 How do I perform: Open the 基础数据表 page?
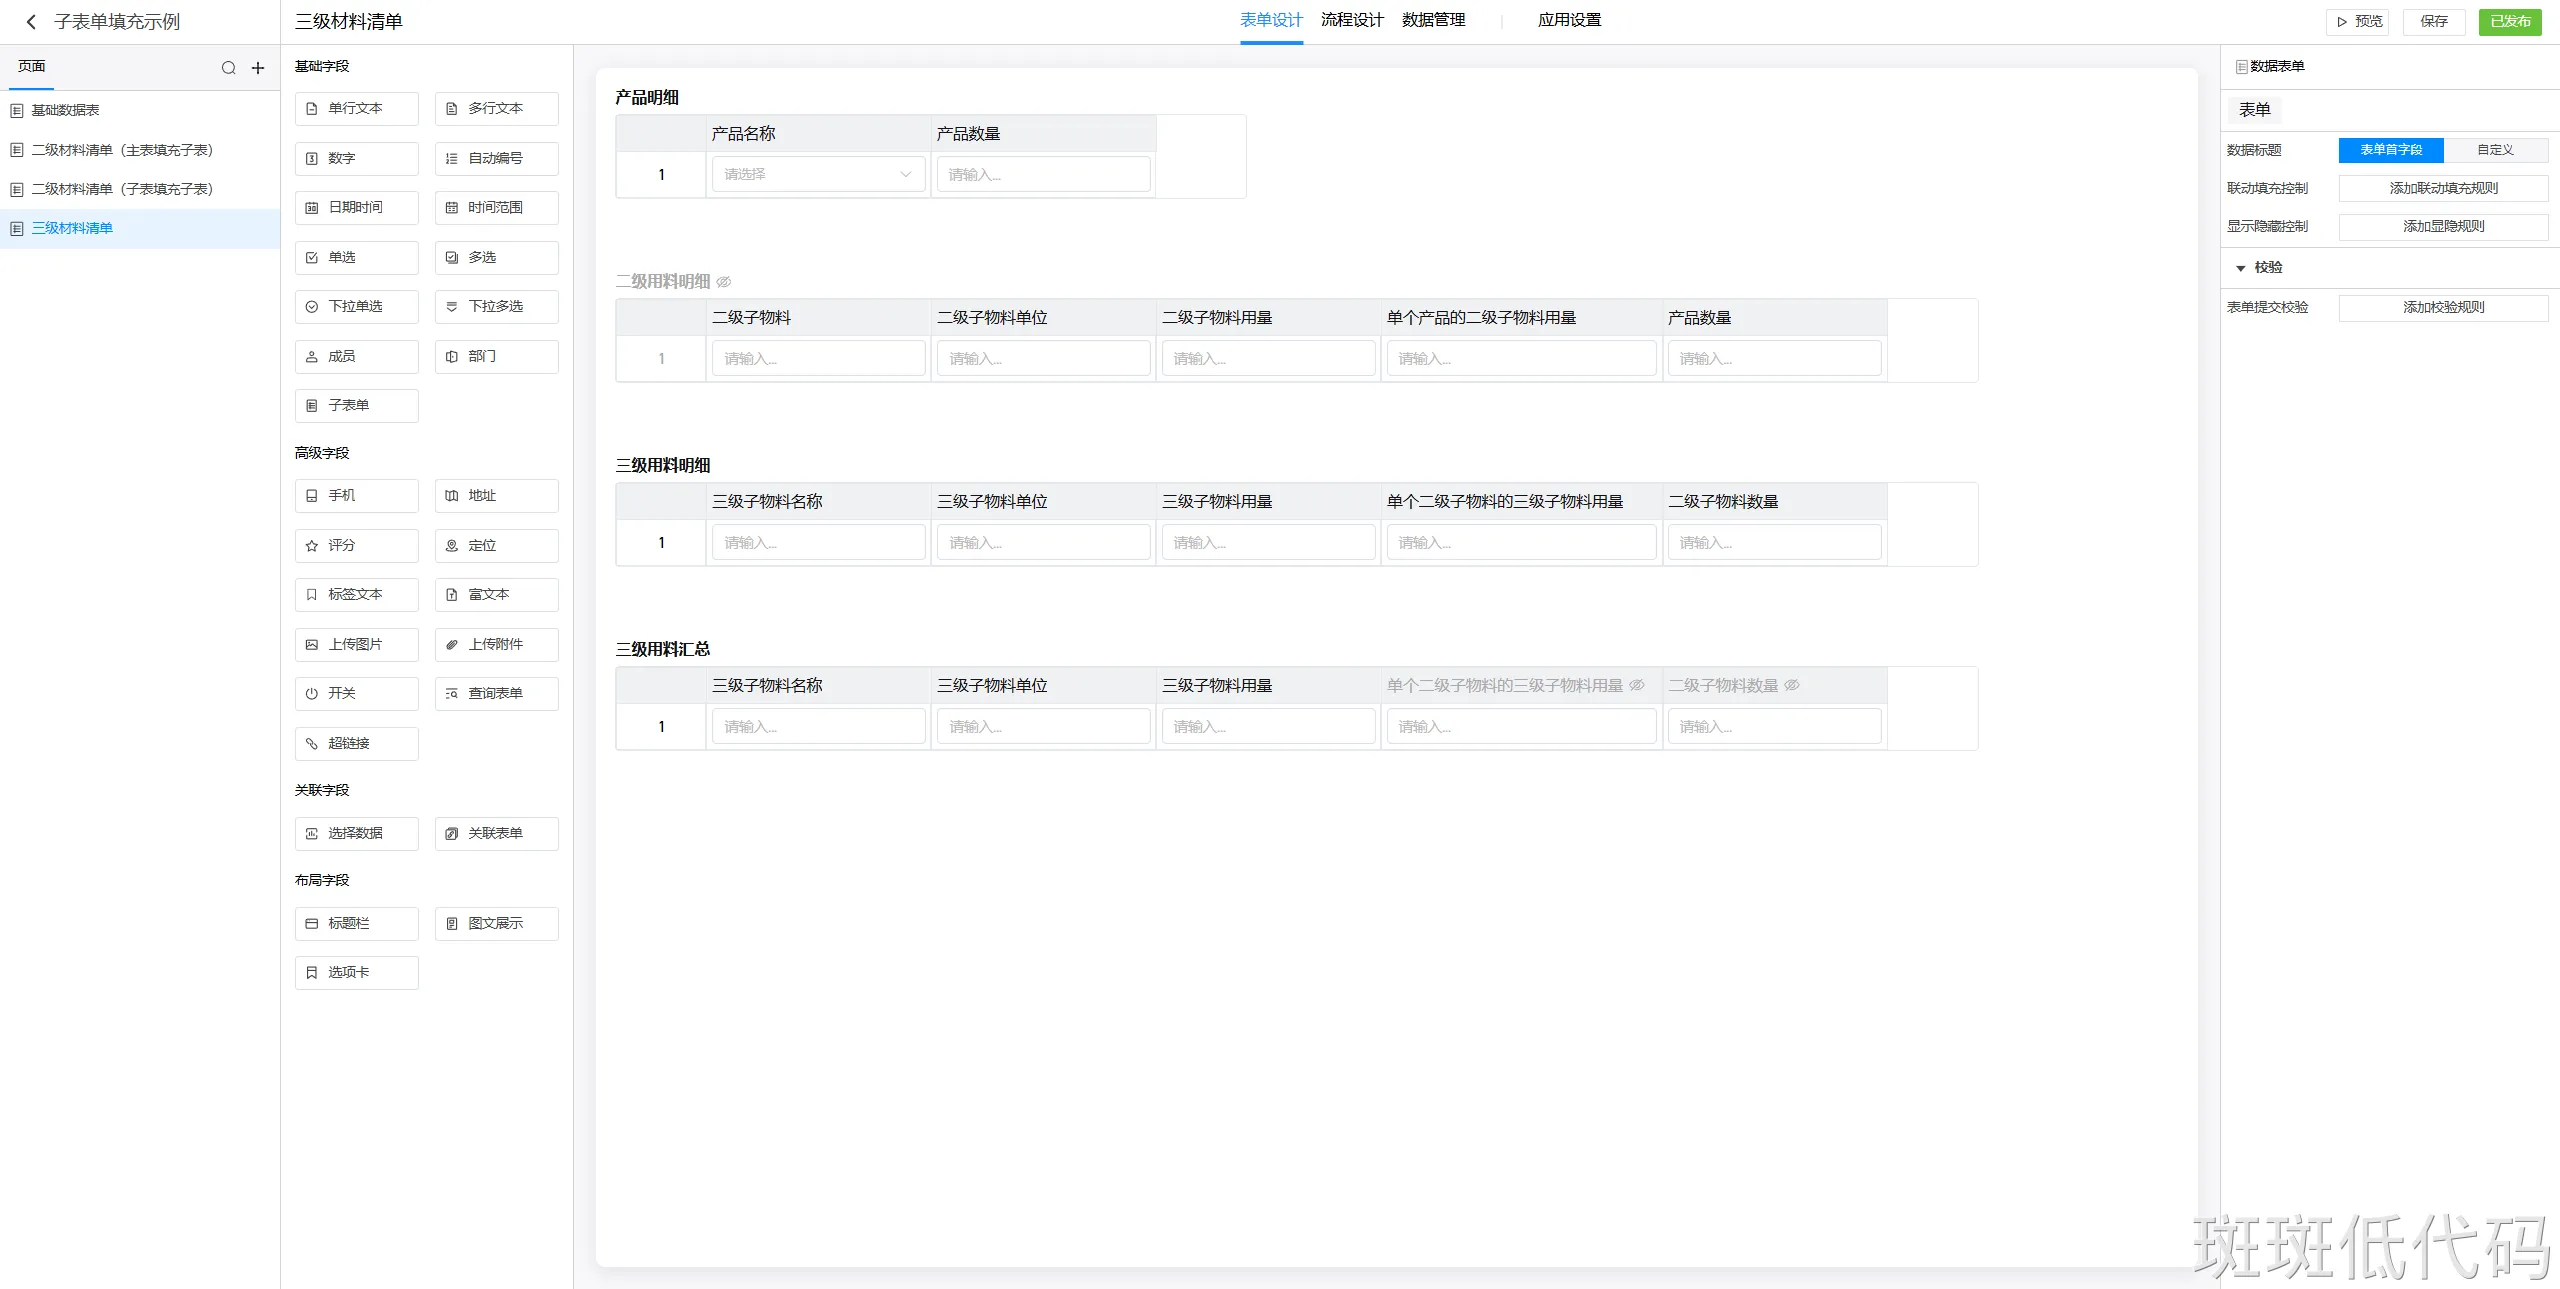tap(65, 110)
